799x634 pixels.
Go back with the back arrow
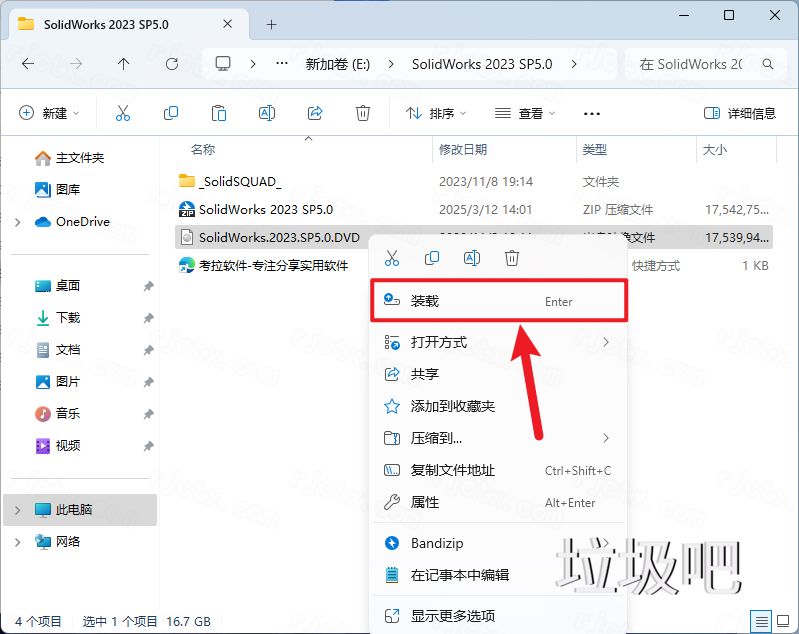pos(28,64)
